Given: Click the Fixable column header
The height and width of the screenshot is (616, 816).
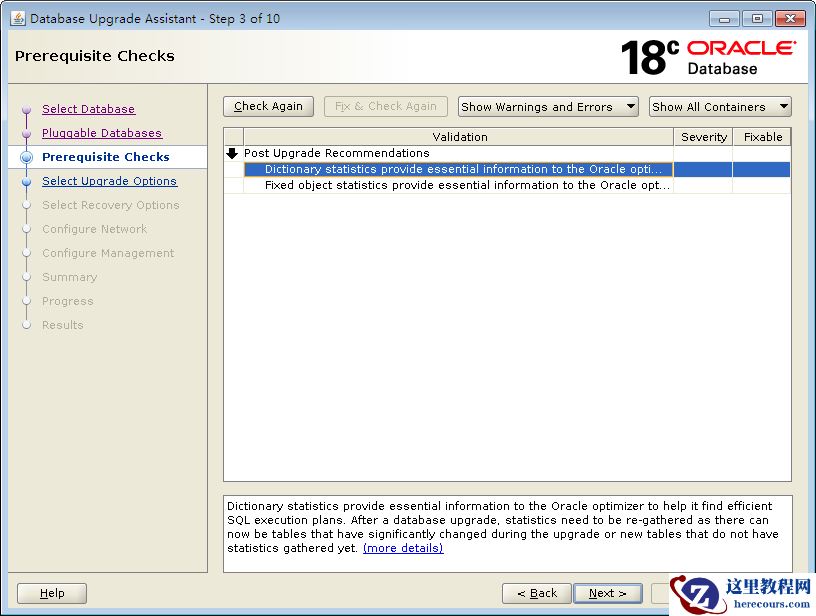Looking at the screenshot, I should coord(762,137).
